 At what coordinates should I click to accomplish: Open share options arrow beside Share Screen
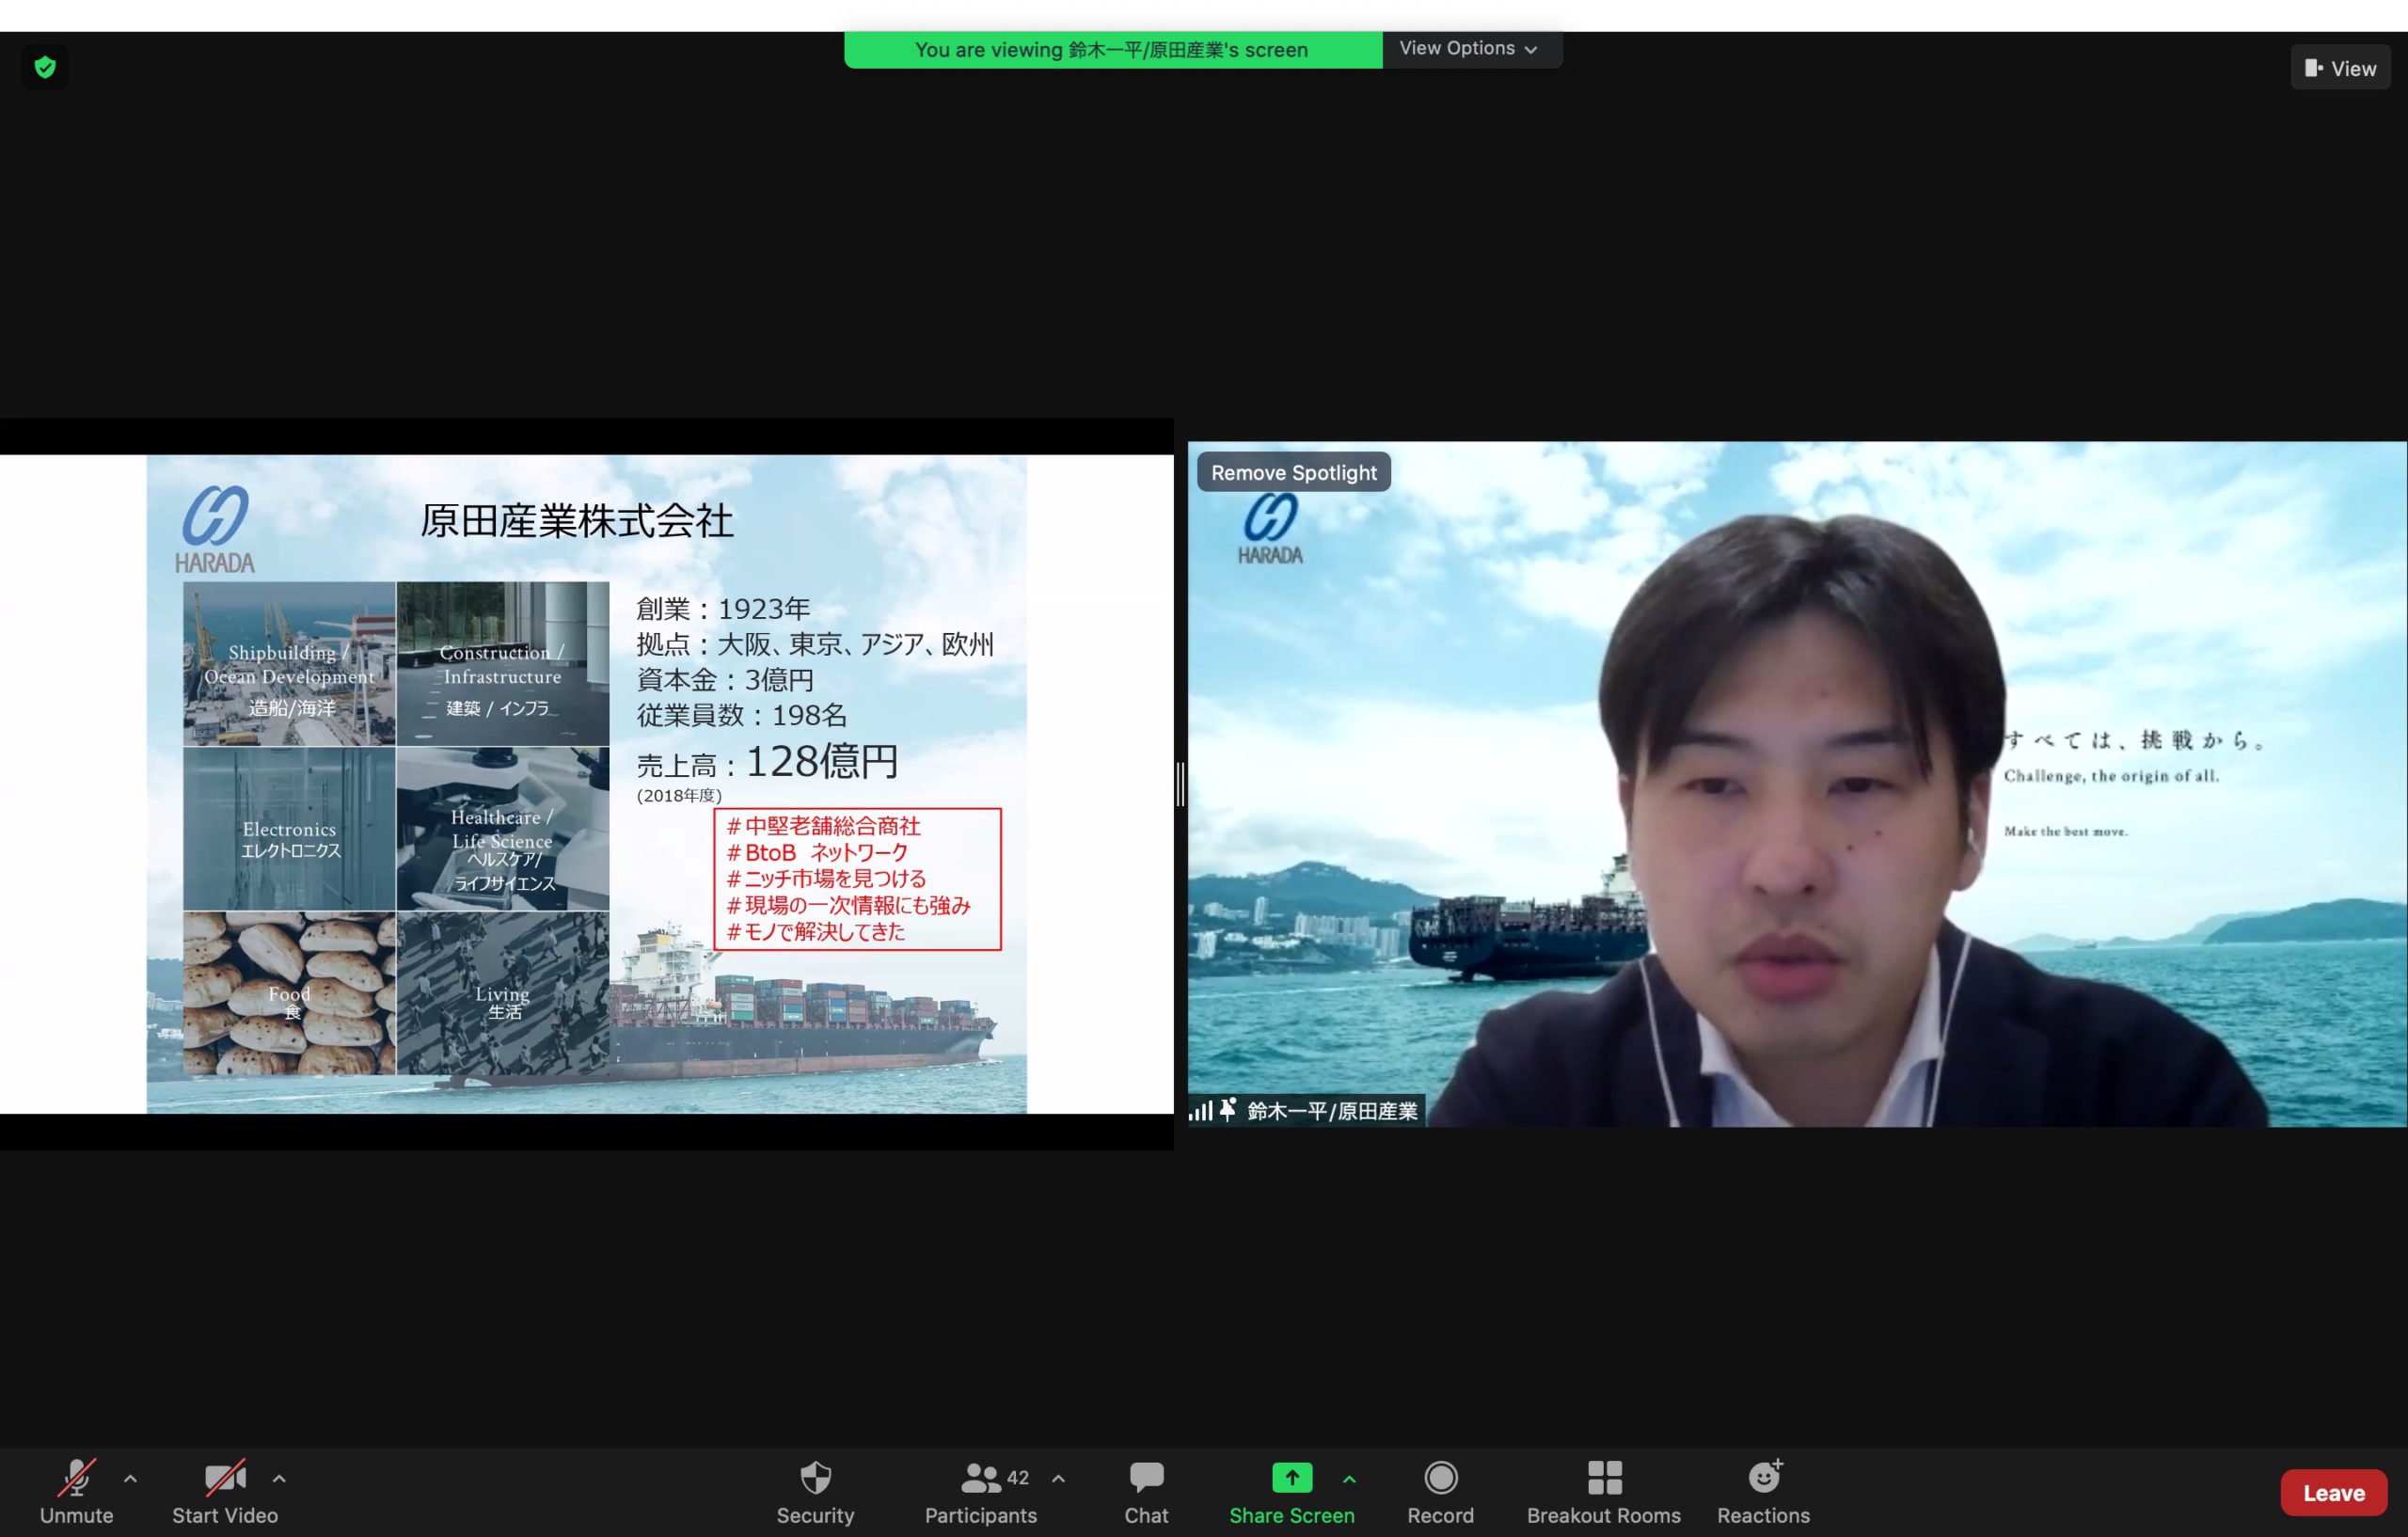(x=1349, y=1478)
